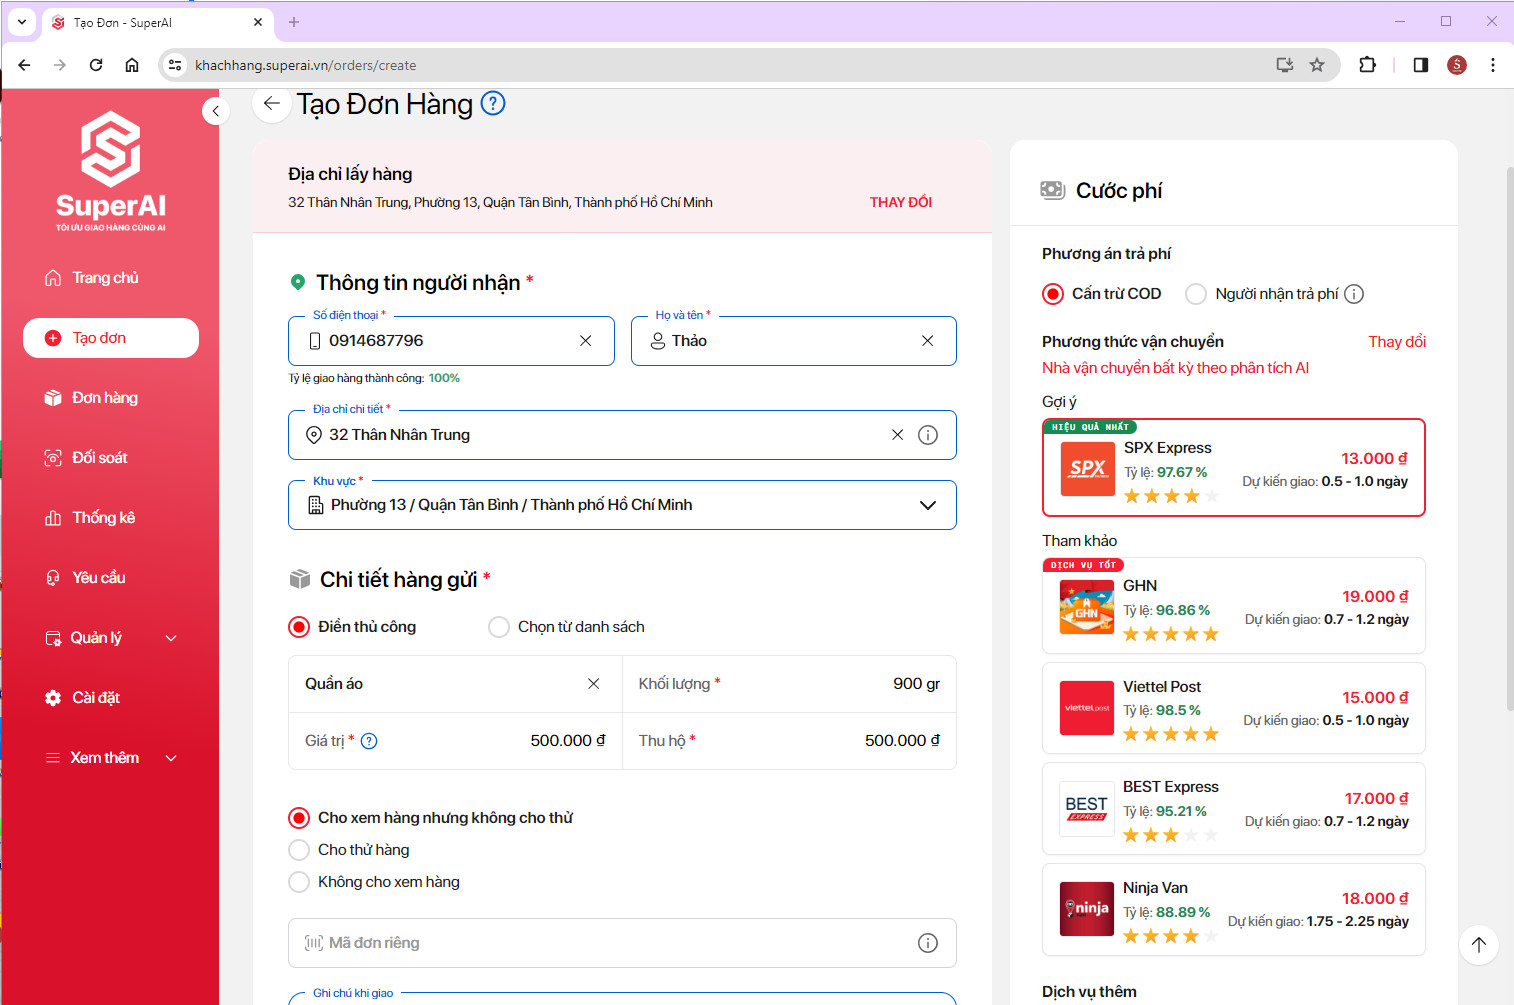This screenshot has width=1514, height=1005.
Task: Clear the name field containing Thảo
Action: click(x=927, y=341)
